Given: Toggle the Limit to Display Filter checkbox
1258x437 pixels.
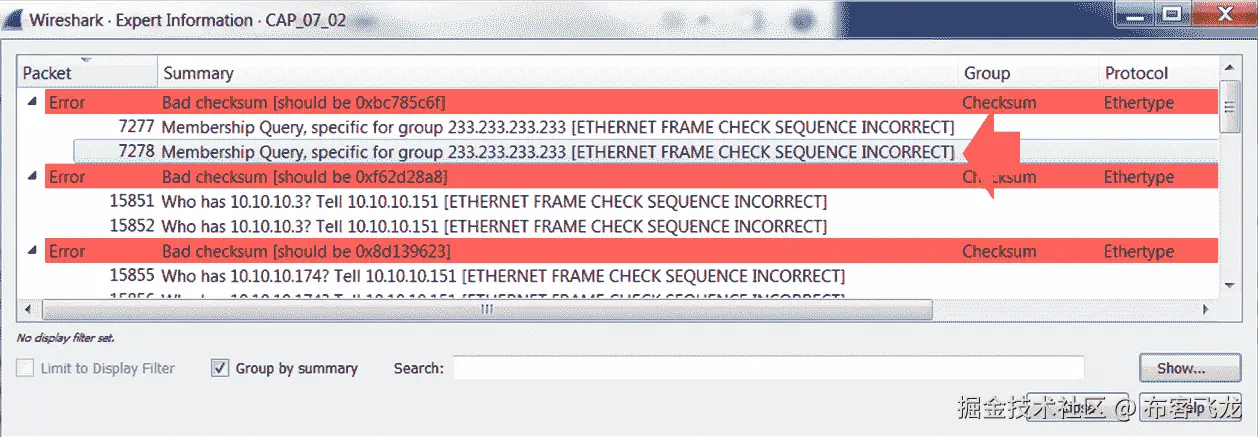Looking at the screenshot, I should coord(24,368).
